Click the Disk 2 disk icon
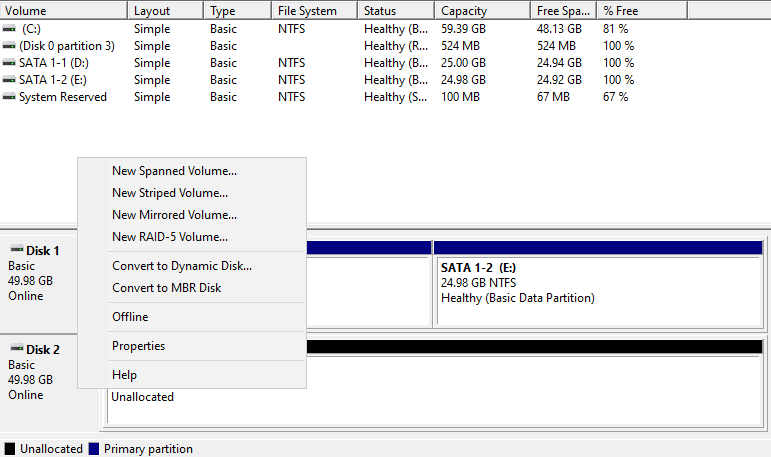 pyautogui.click(x=17, y=348)
